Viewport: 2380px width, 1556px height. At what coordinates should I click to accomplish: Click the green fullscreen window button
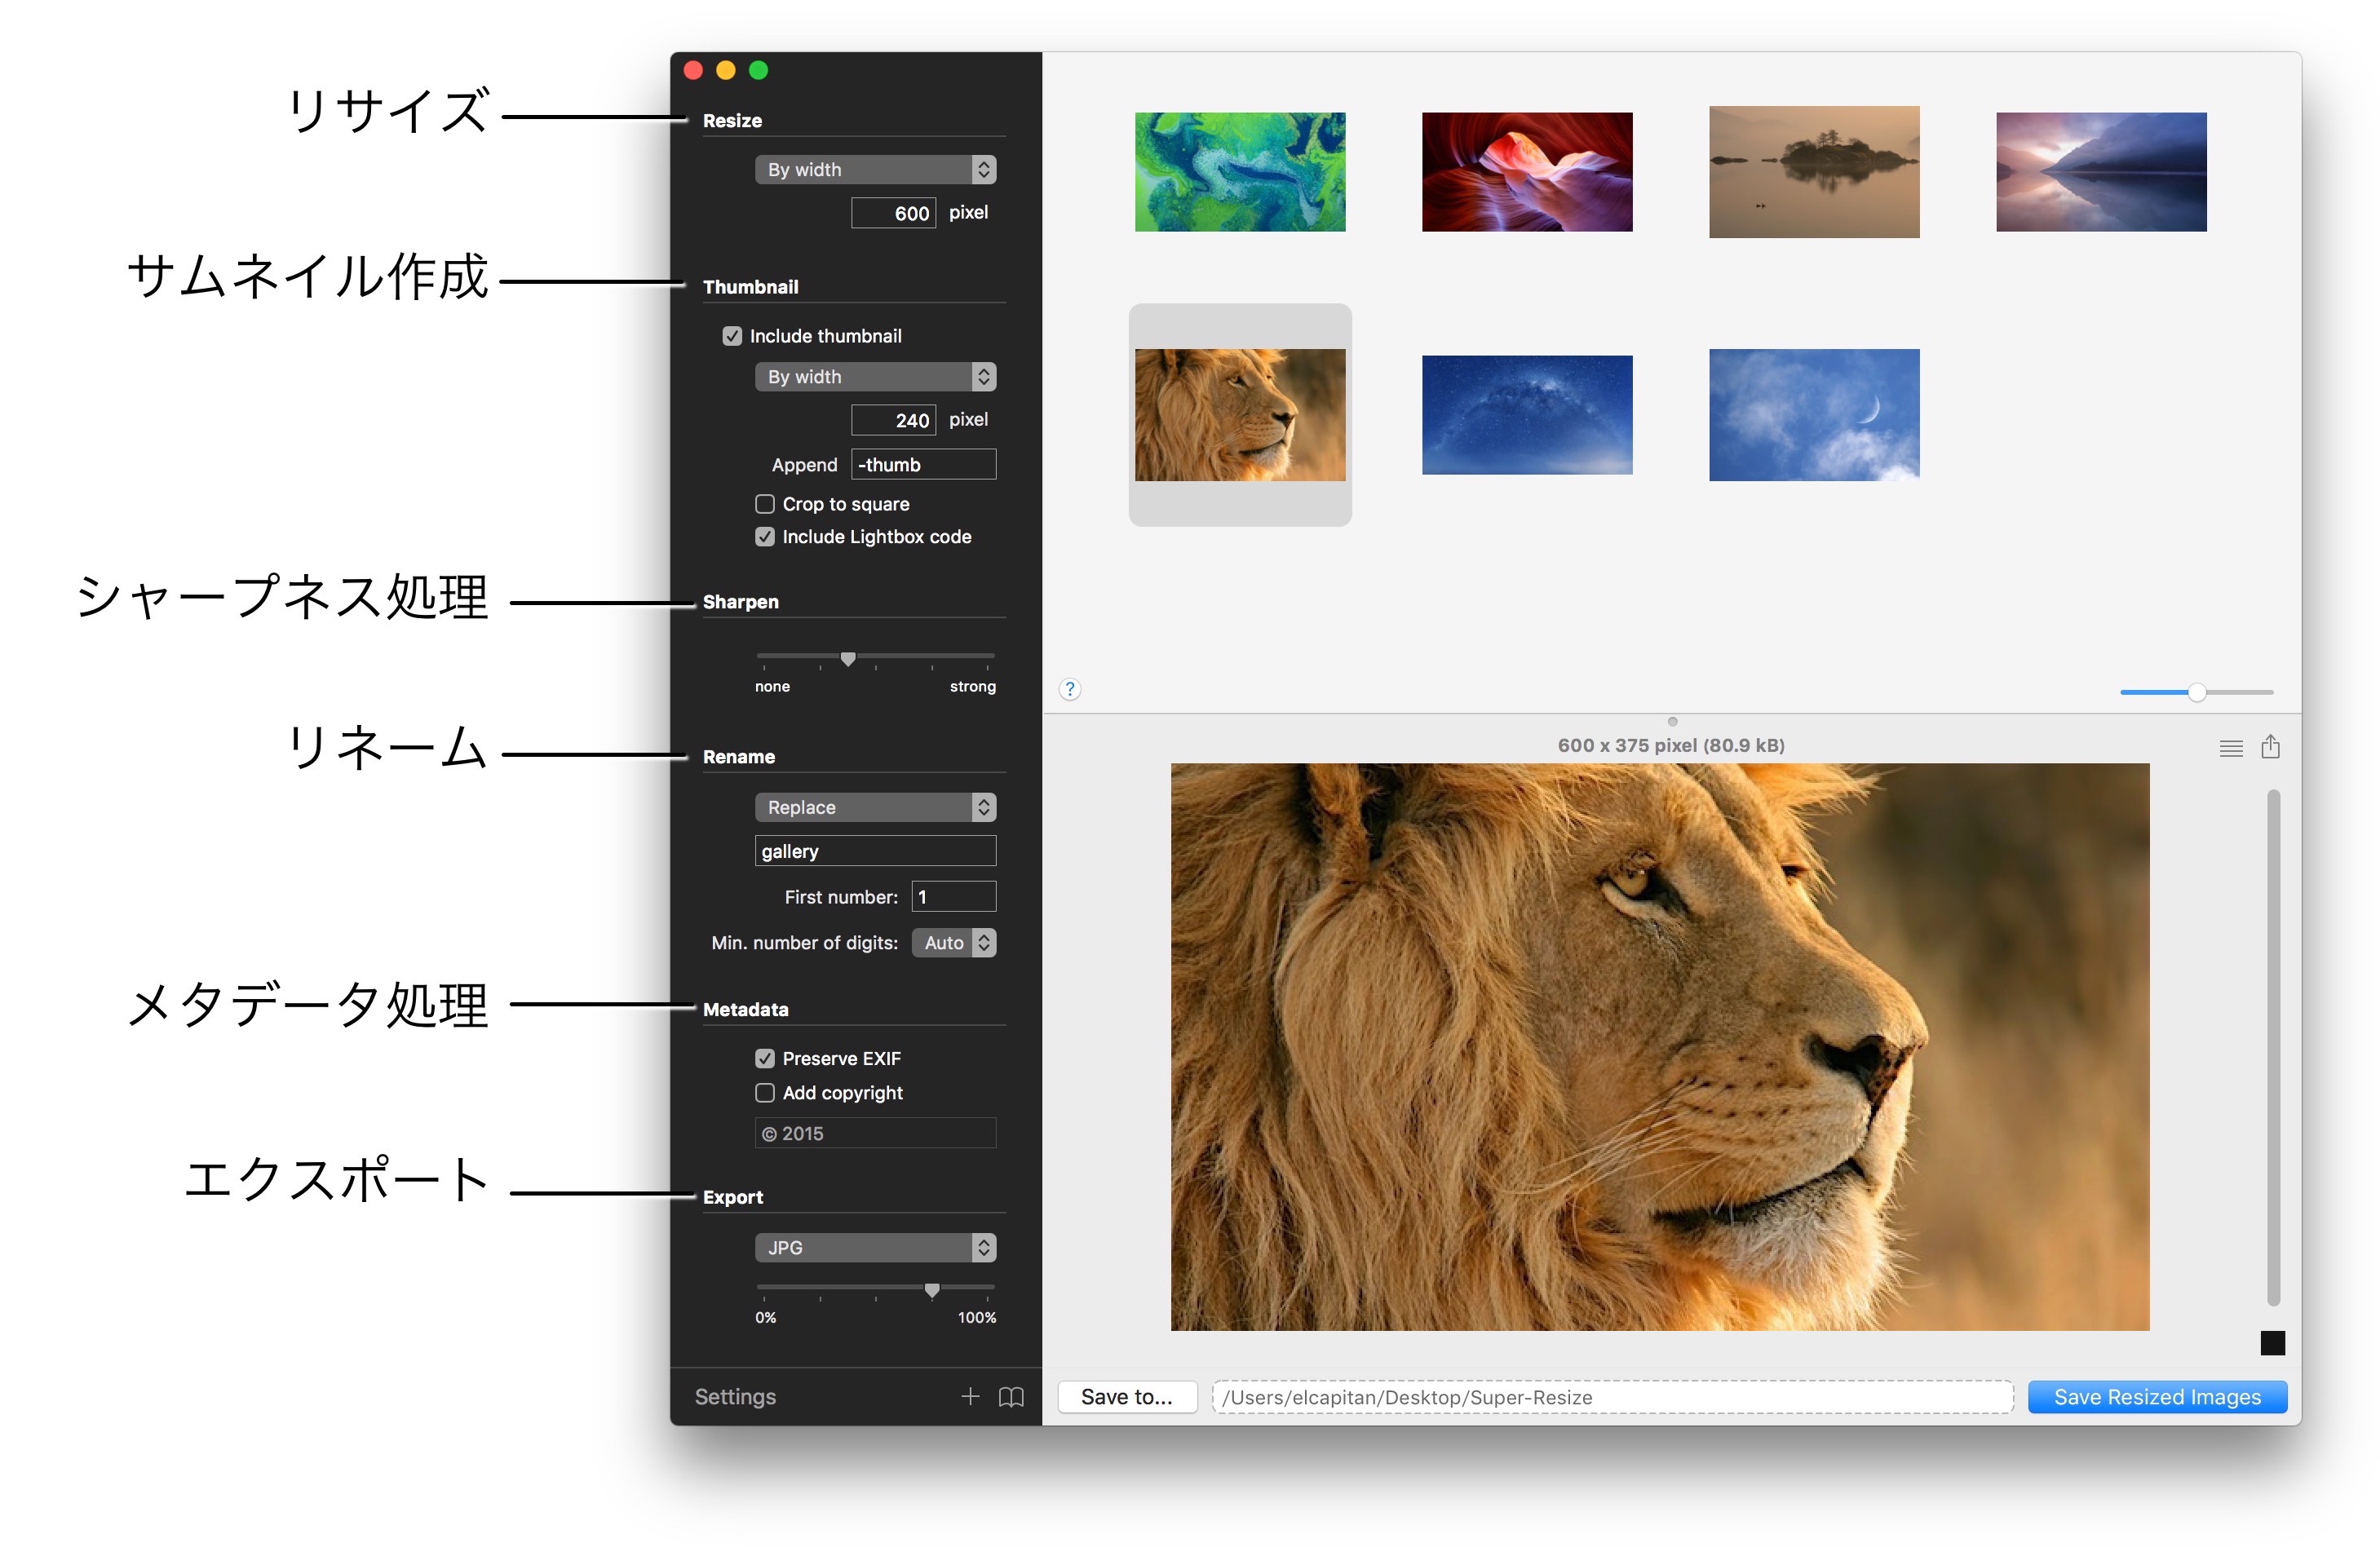pyautogui.click(x=758, y=70)
